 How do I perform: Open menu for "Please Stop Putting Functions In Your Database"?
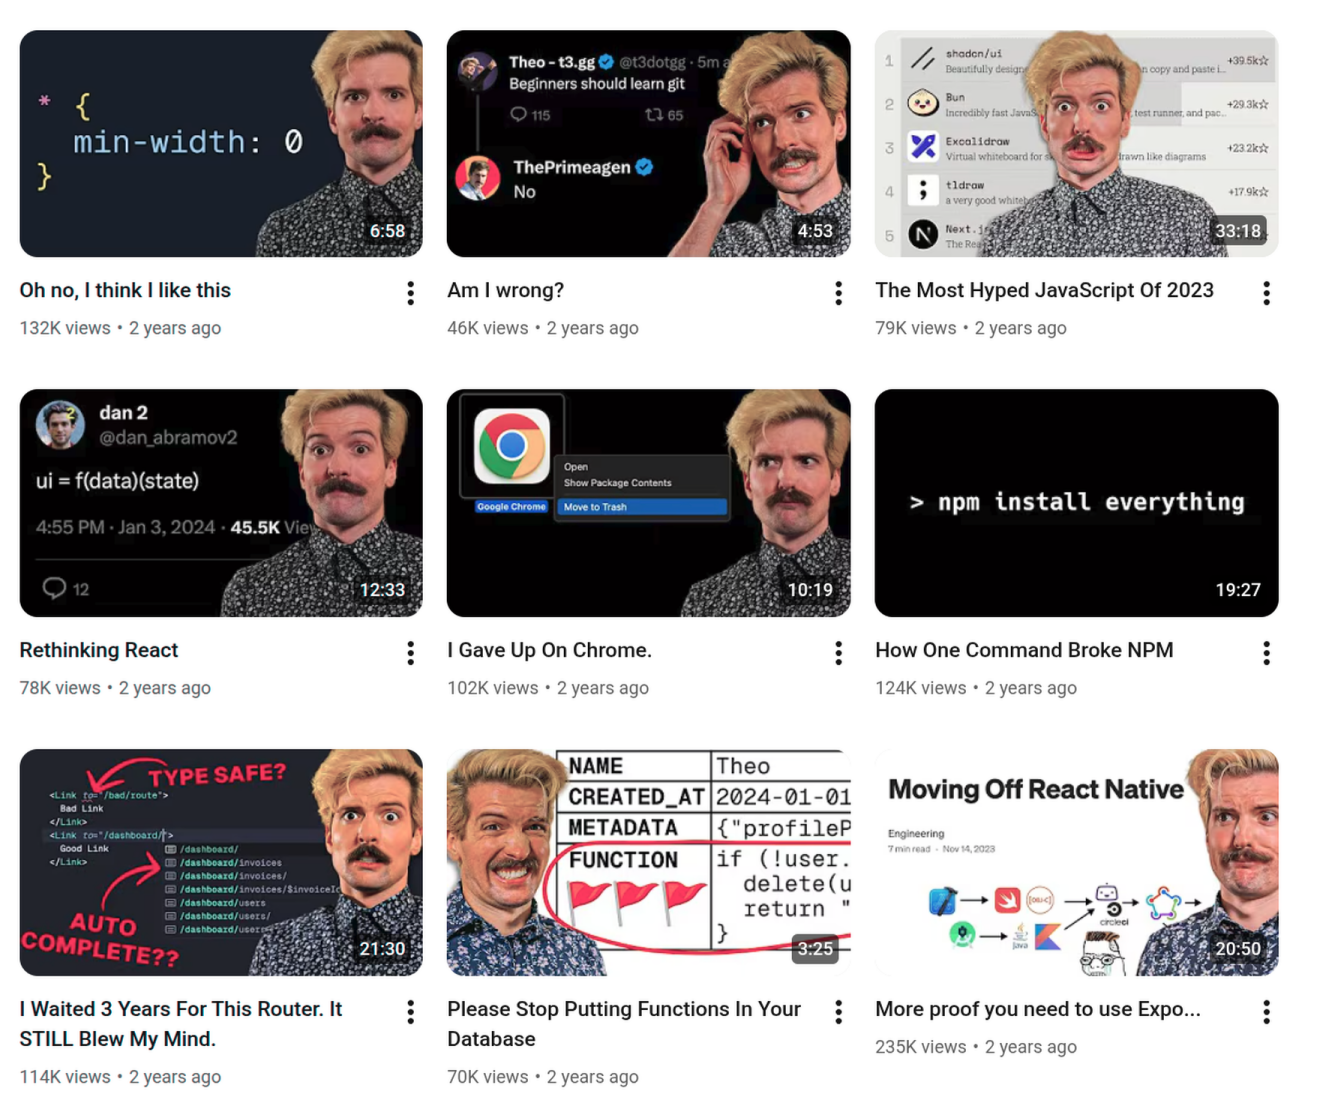click(838, 1012)
